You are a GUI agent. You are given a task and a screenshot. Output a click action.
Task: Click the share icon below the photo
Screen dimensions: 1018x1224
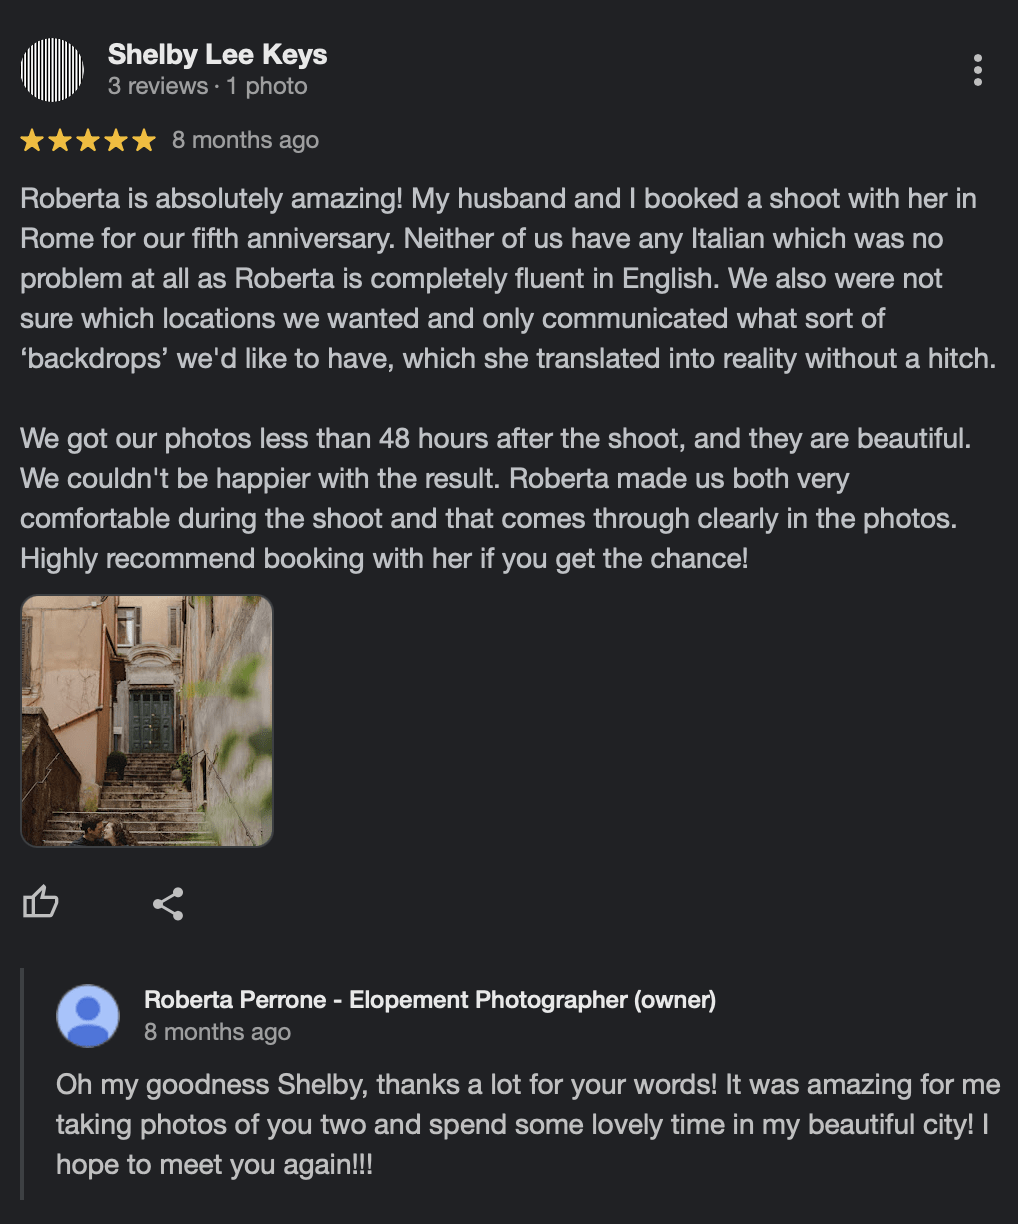point(168,904)
